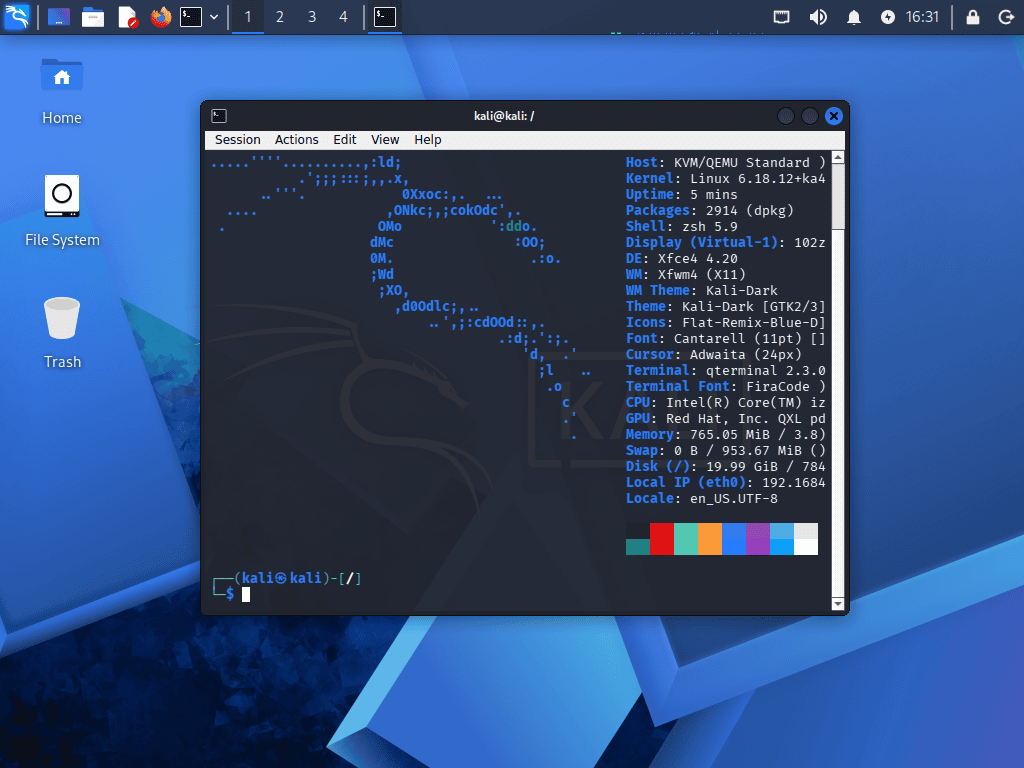This screenshot has width=1024, height=768.
Task: Switch to workspace 3
Action: click(x=312, y=17)
